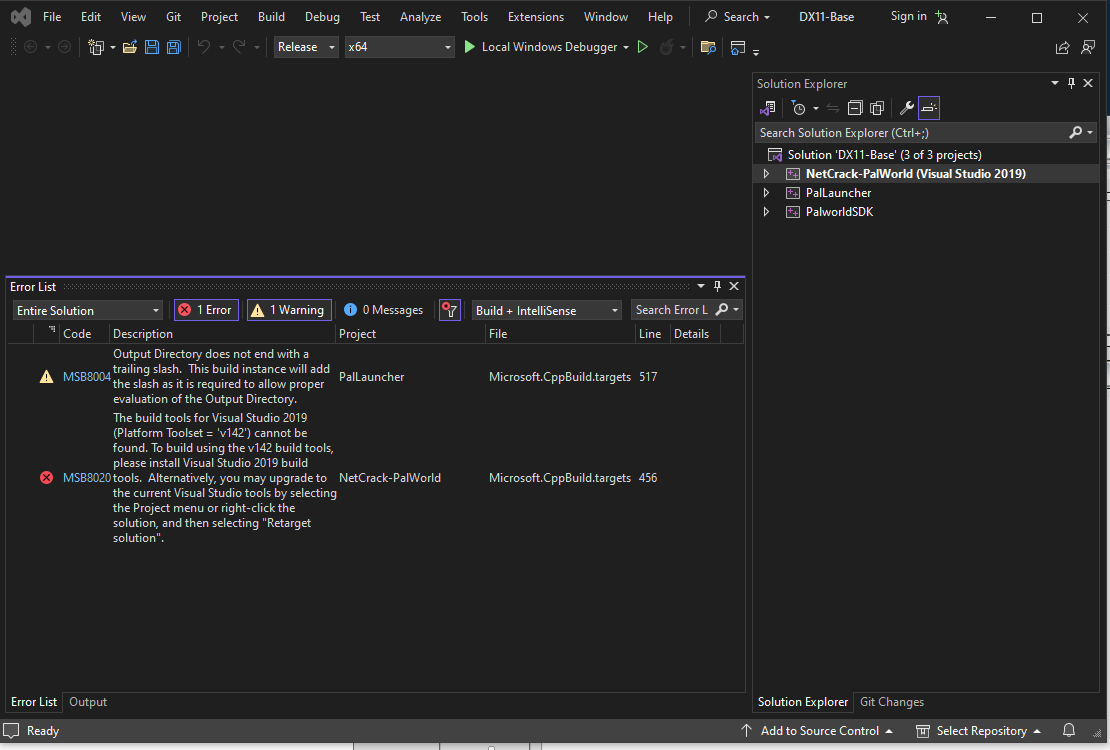Click the Find in Files folder-search icon
1110x750 pixels.
[x=707, y=47]
